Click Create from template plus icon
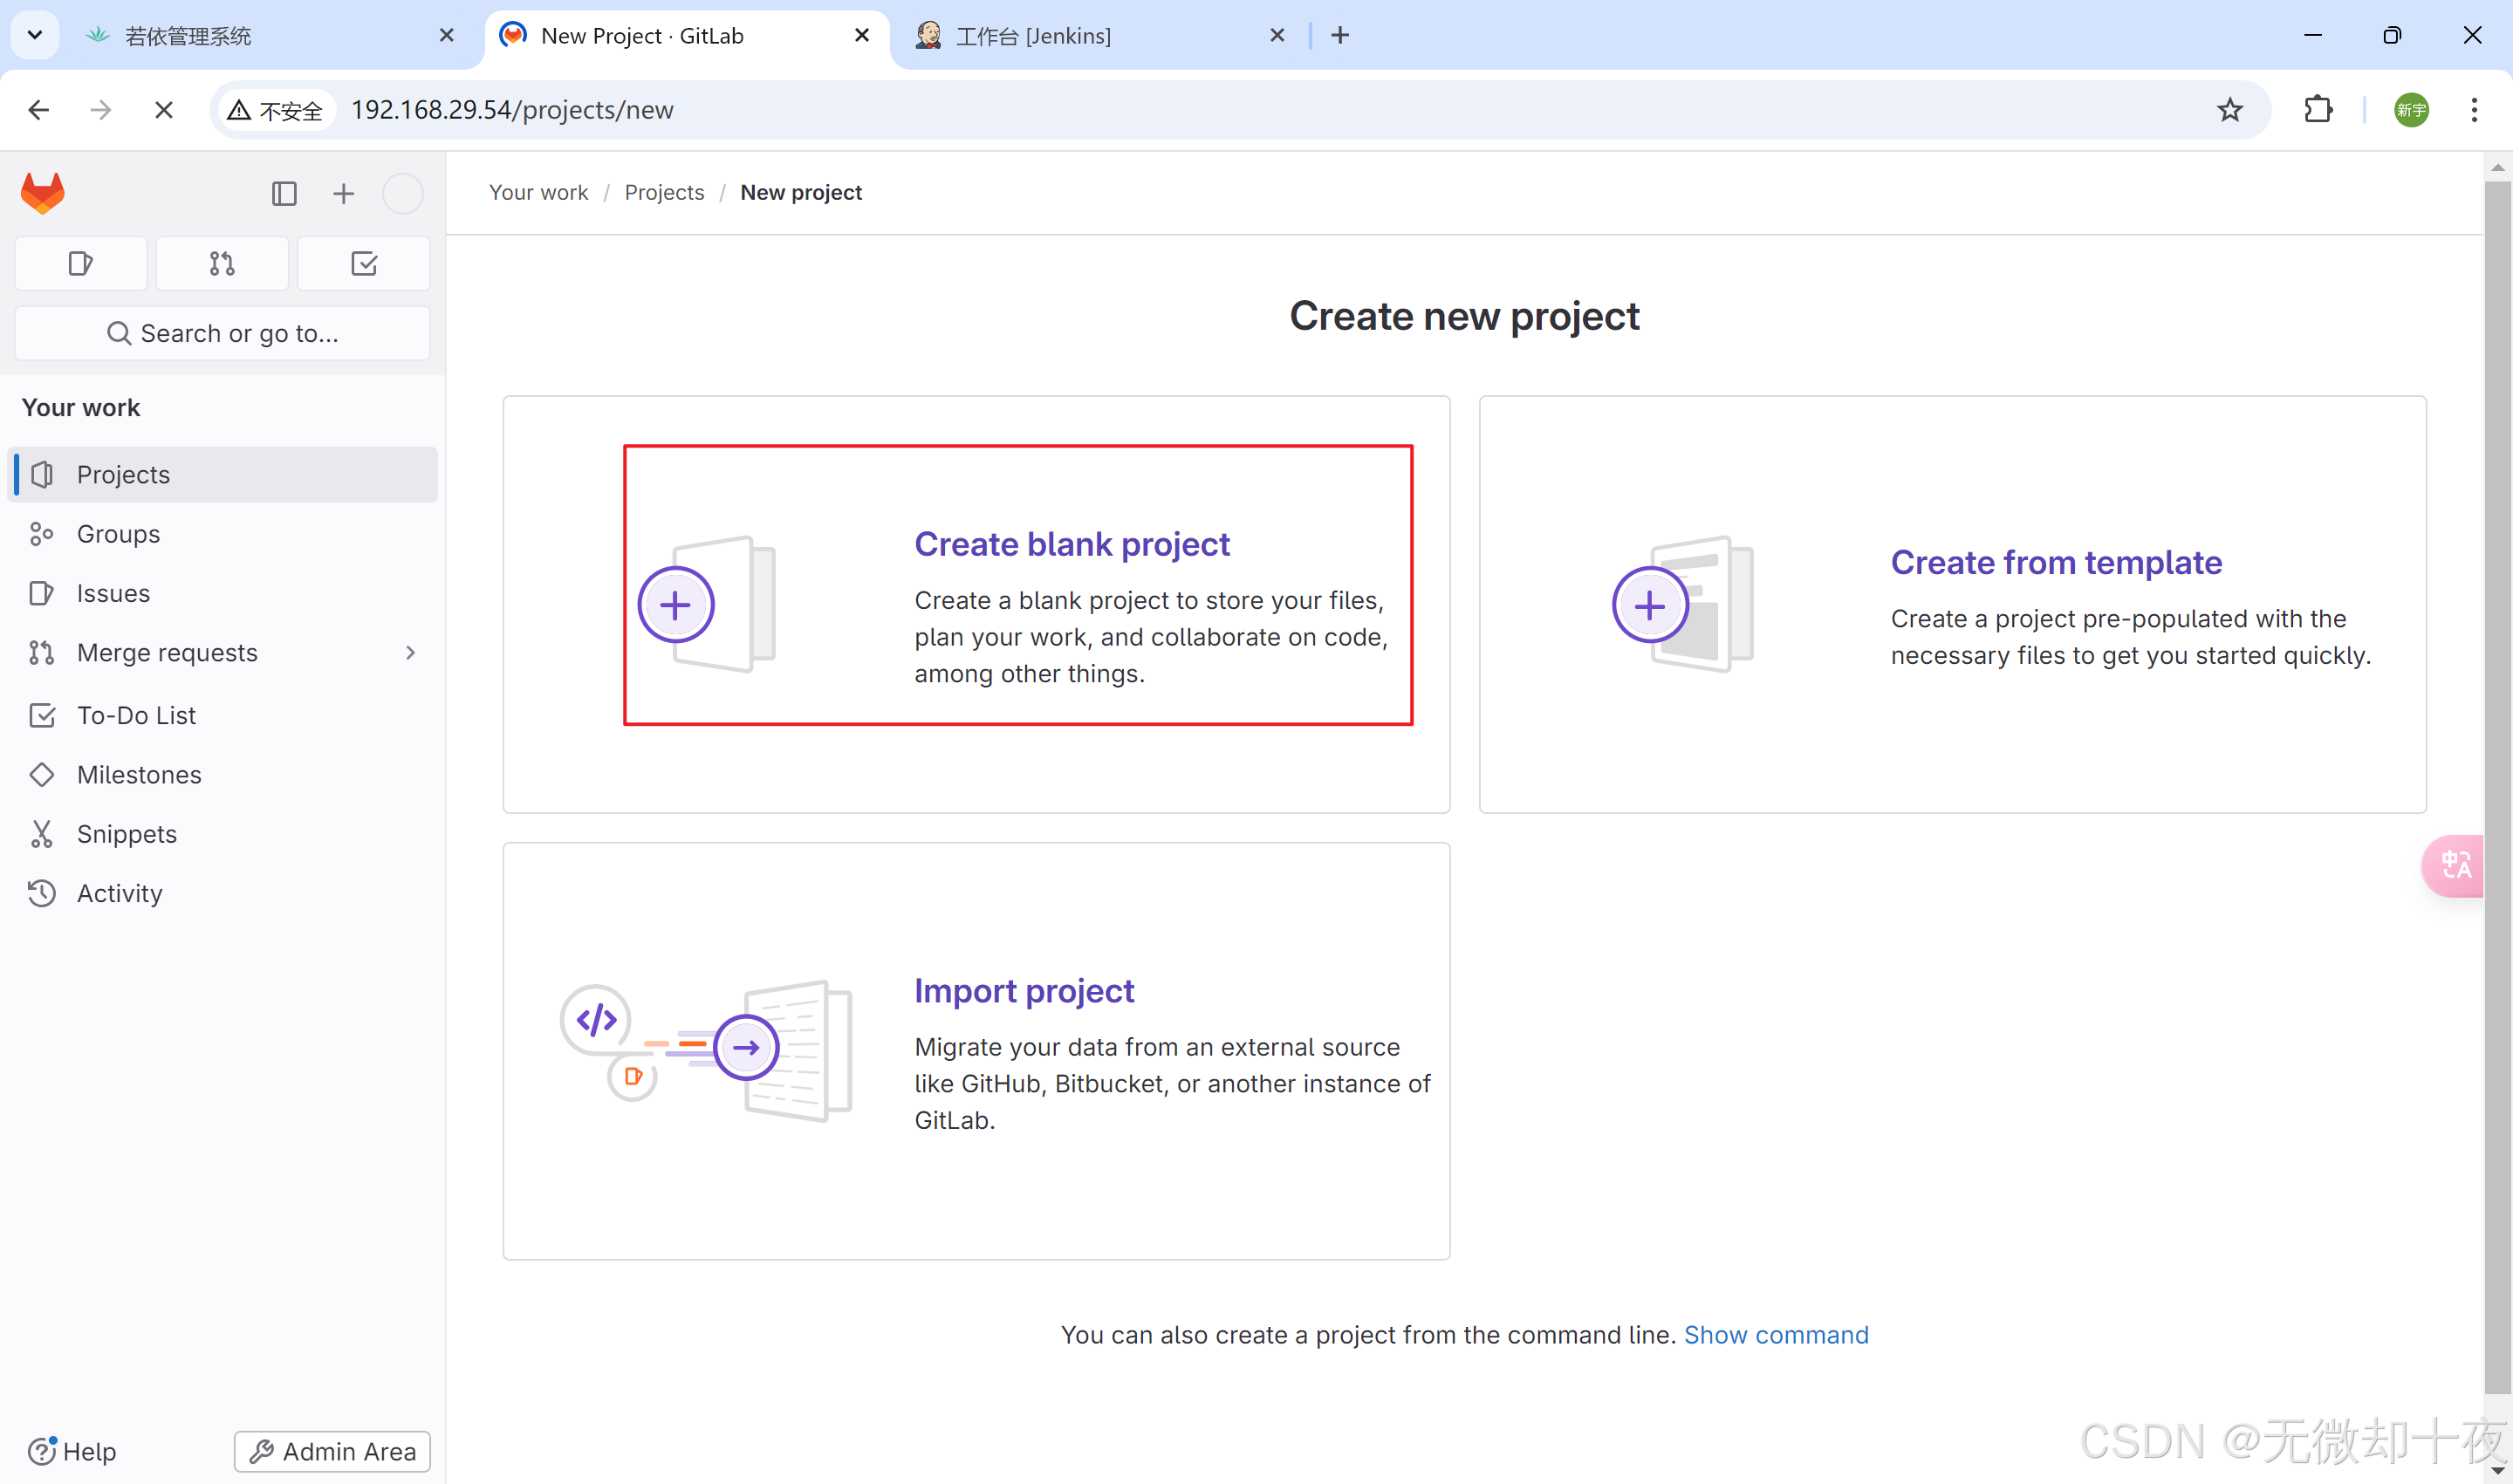Image resolution: width=2513 pixels, height=1484 pixels. click(1650, 605)
